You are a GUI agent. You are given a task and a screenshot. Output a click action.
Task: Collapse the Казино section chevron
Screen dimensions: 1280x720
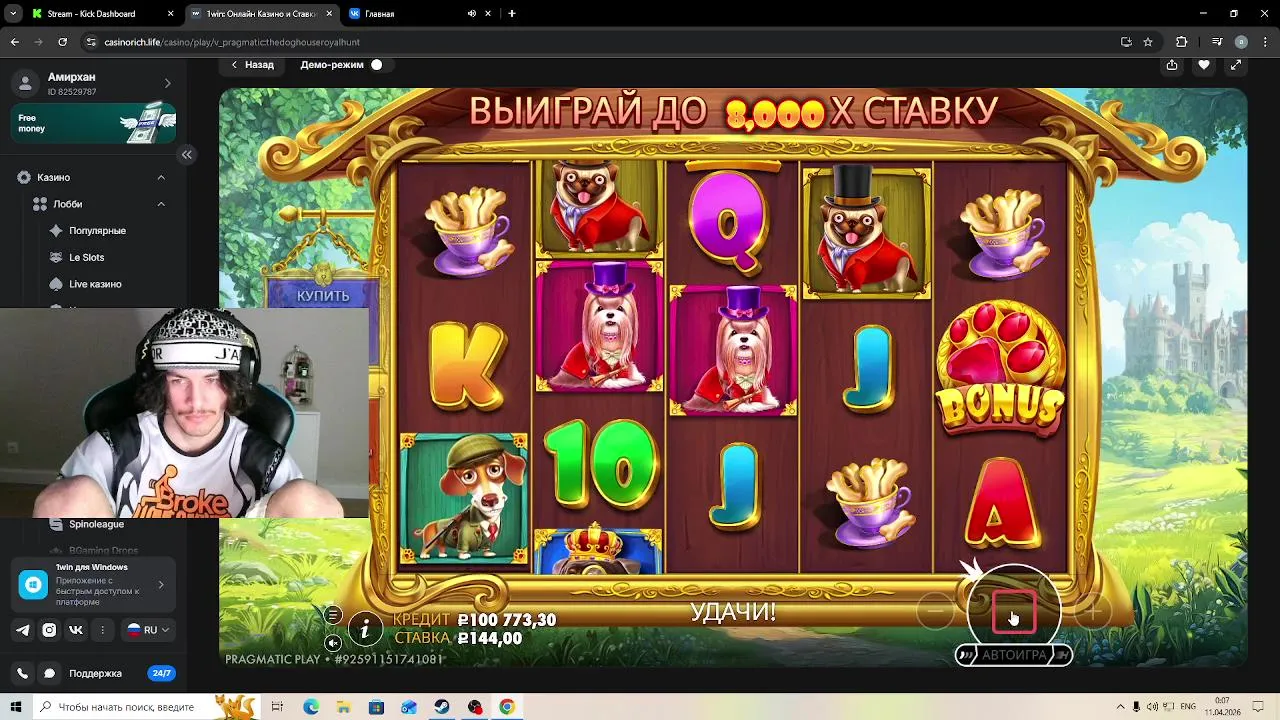pos(161,177)
